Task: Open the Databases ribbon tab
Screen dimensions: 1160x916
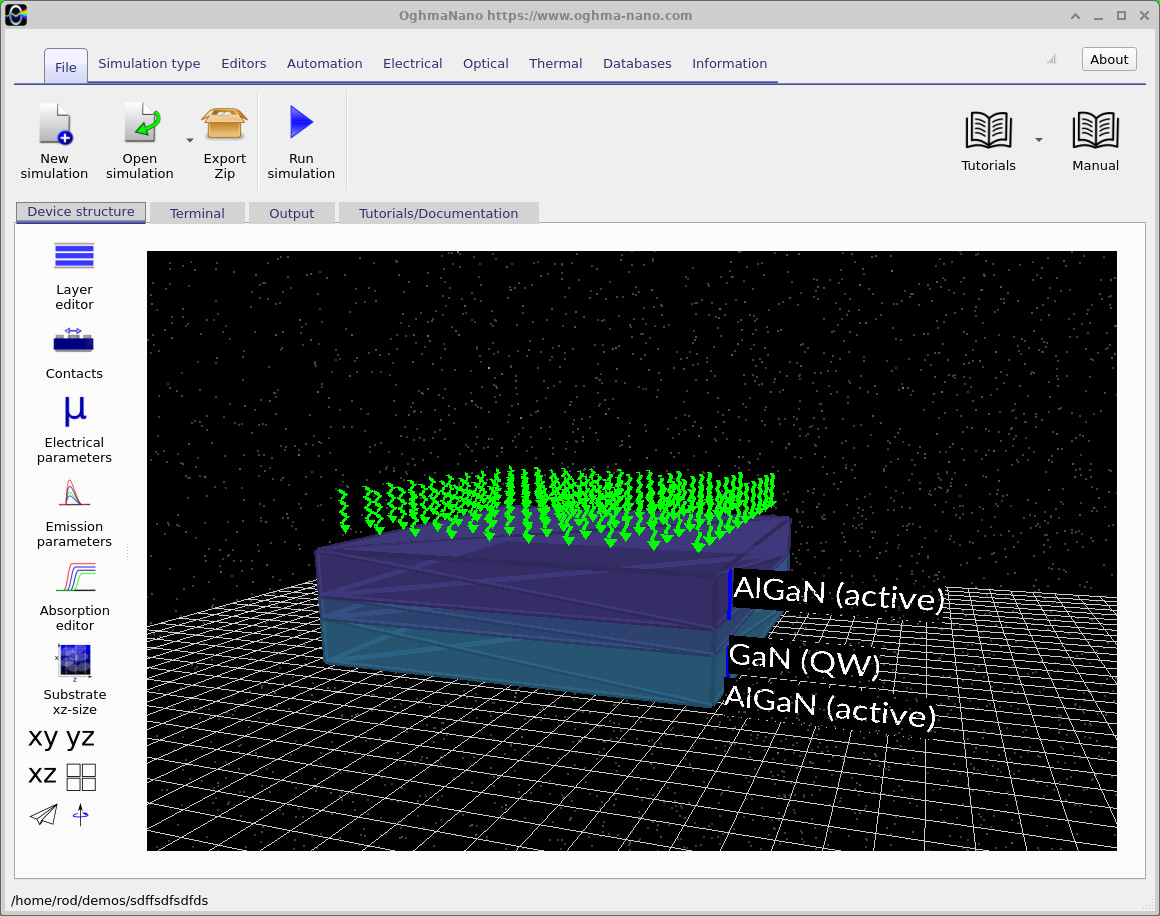Action: 637,64
